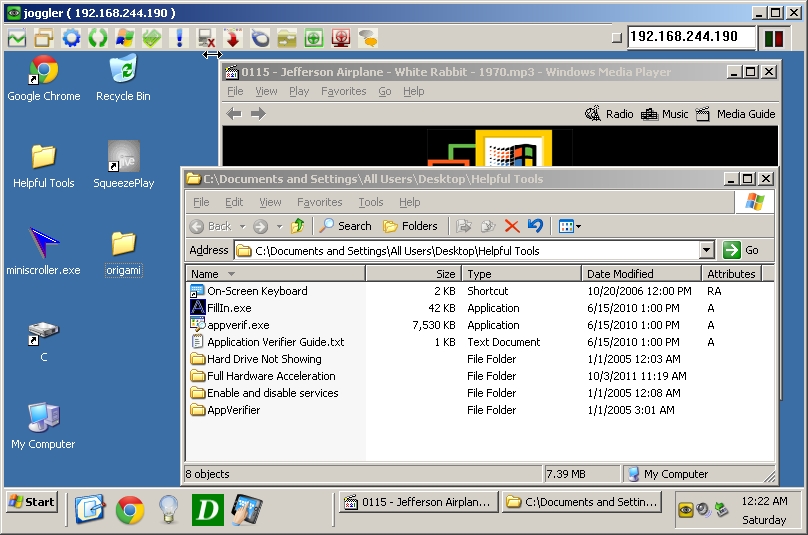The height and width of the screenshot is (535, 808).
Task: Select the miniscroller.exe desktop icon
Action: 43,252
